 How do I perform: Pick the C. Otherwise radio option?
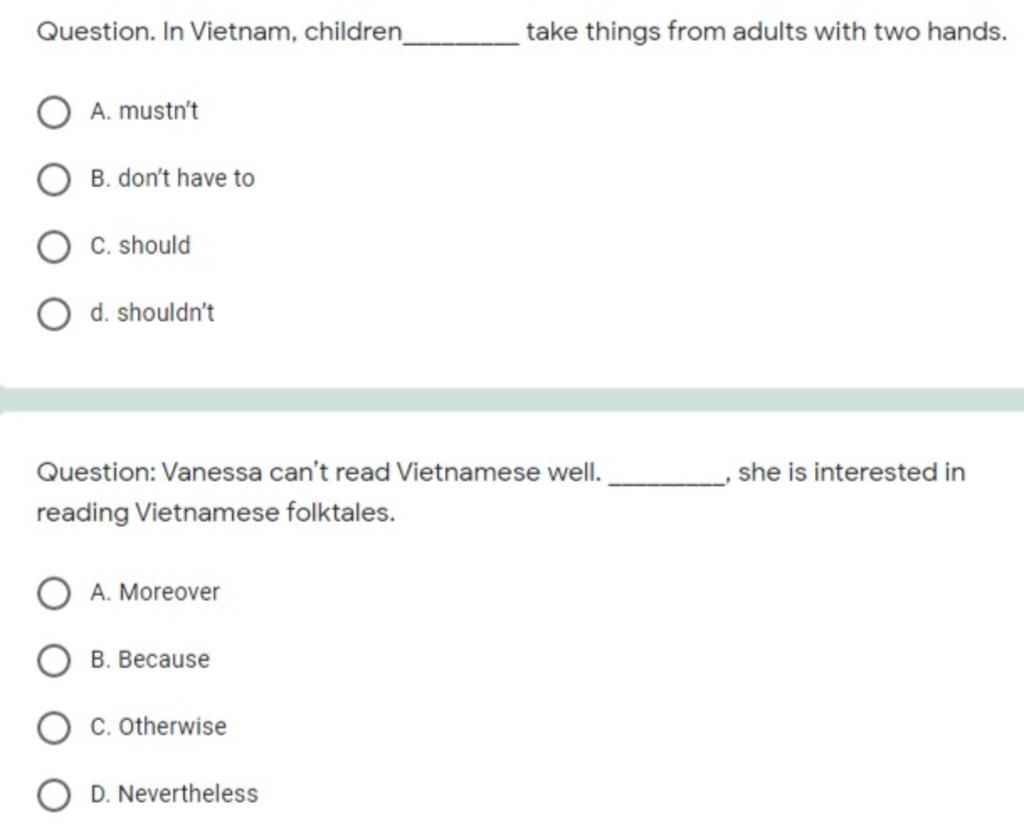54,728
